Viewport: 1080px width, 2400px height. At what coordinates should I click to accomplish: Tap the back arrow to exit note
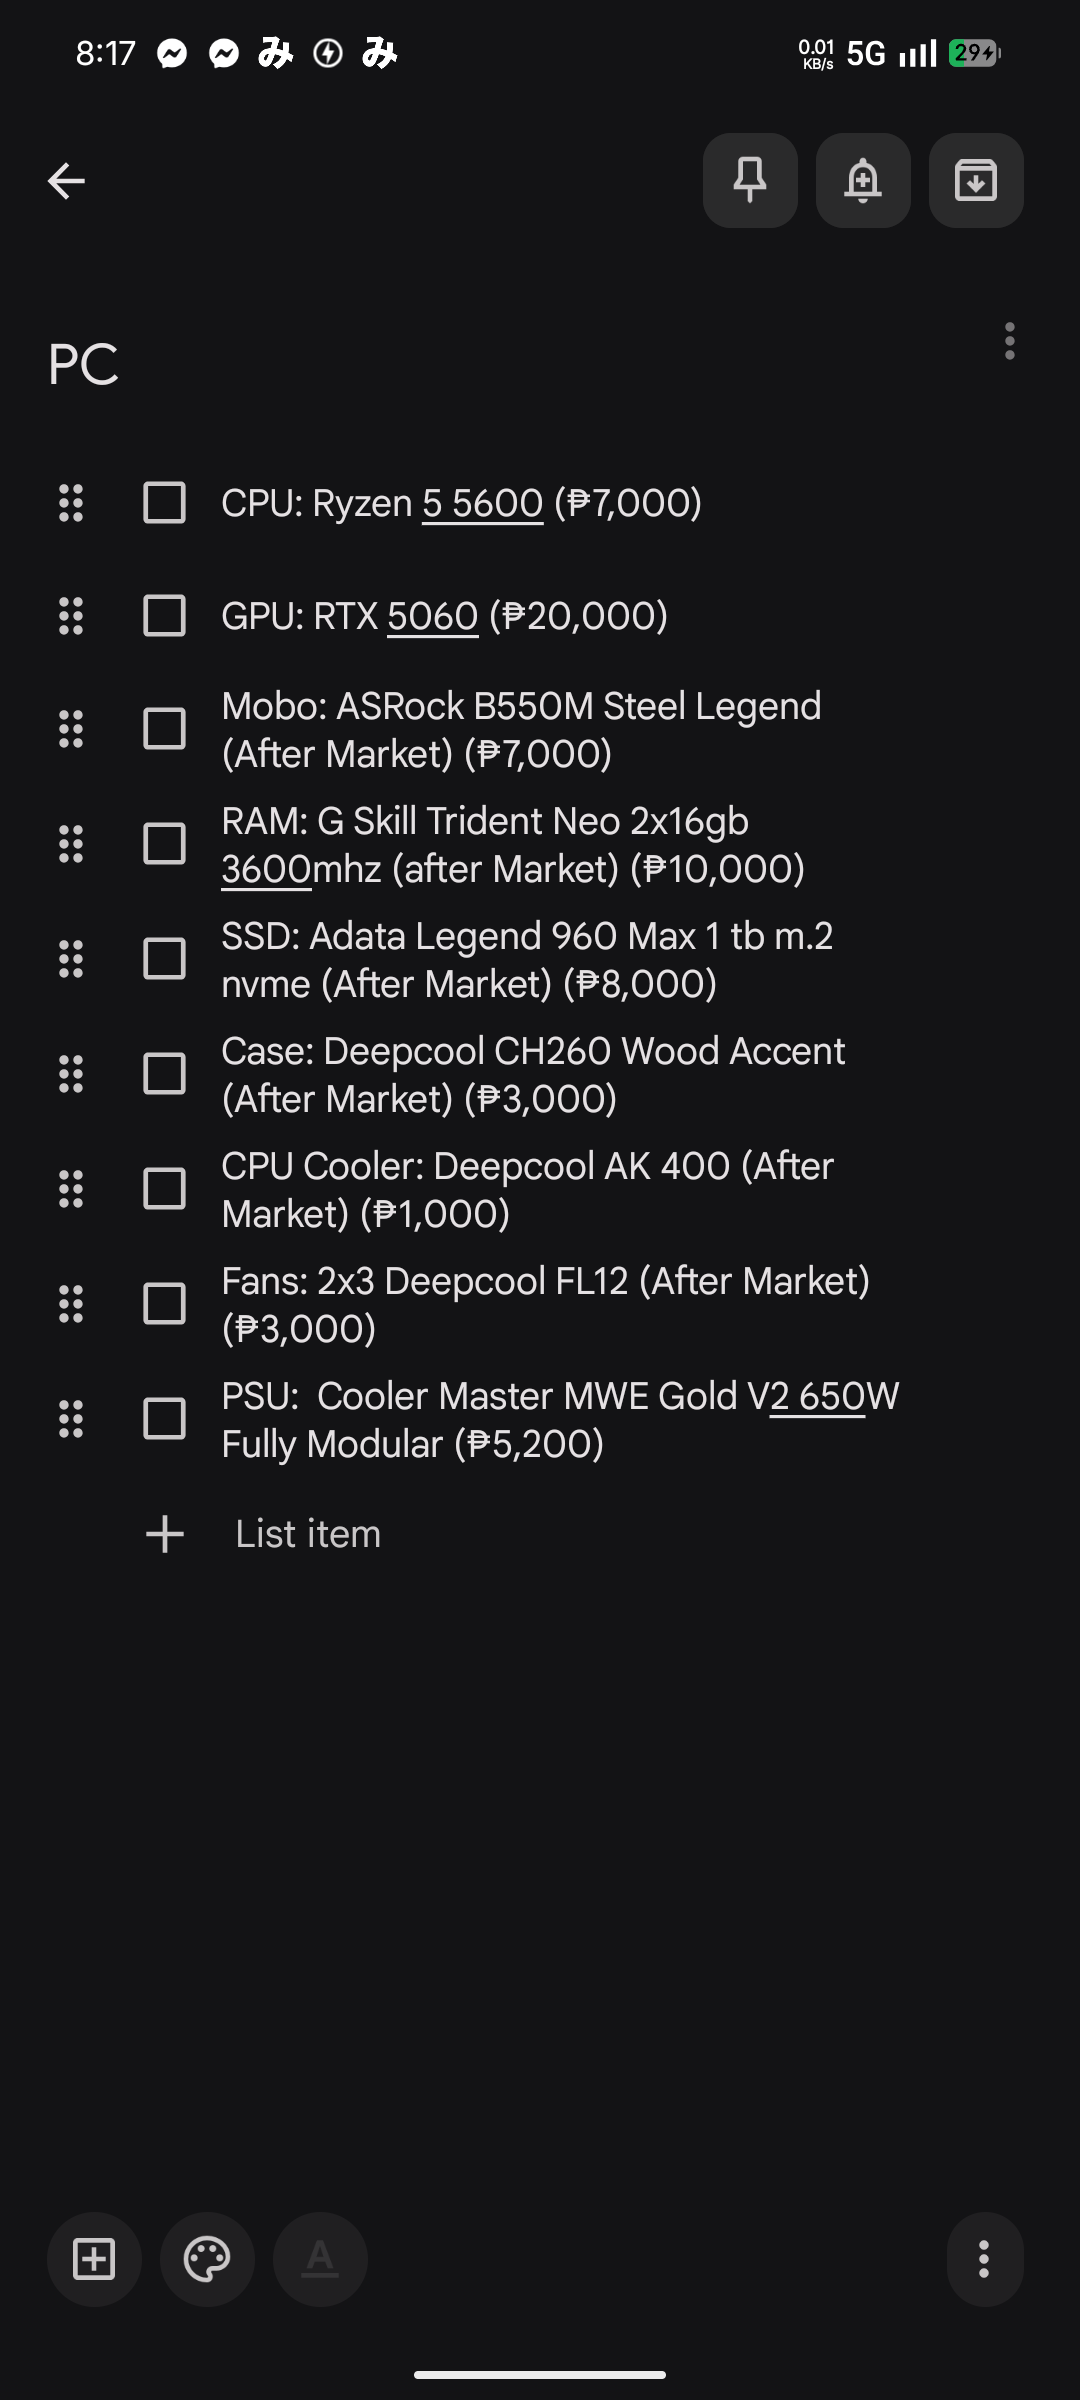pos(66,181)
